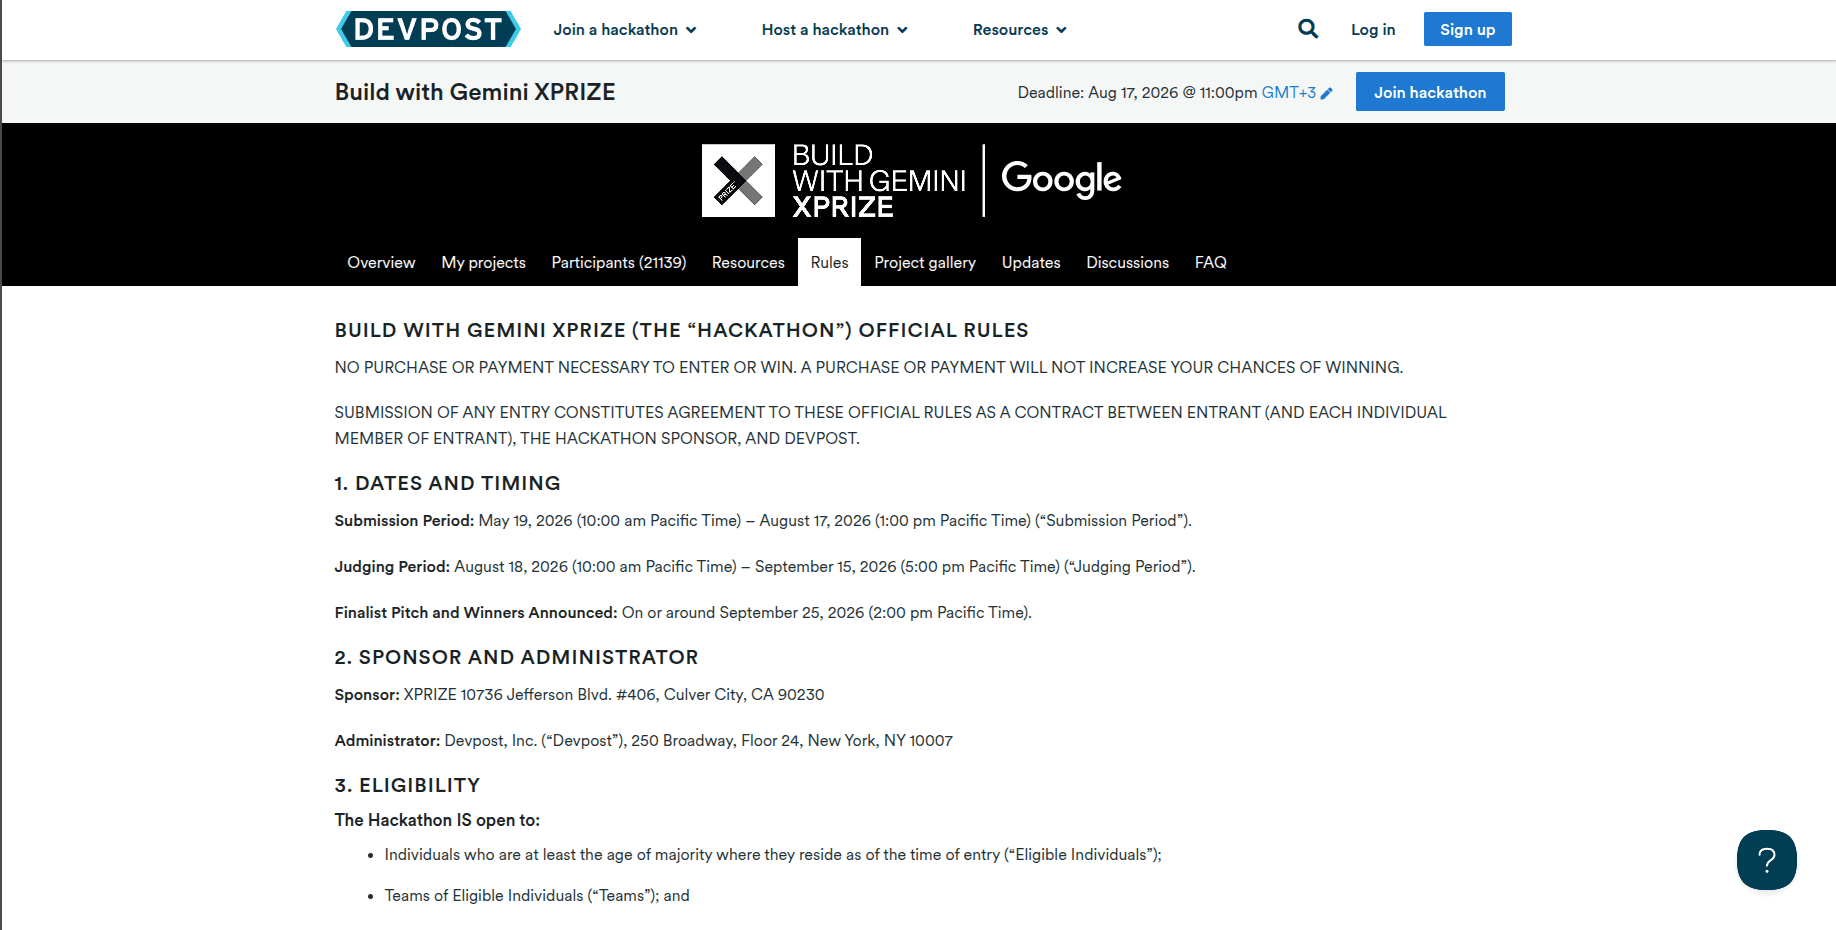Click the GMT+3 timezone link
Screen dimensions: 1836x930
[x=1289, y=92]
